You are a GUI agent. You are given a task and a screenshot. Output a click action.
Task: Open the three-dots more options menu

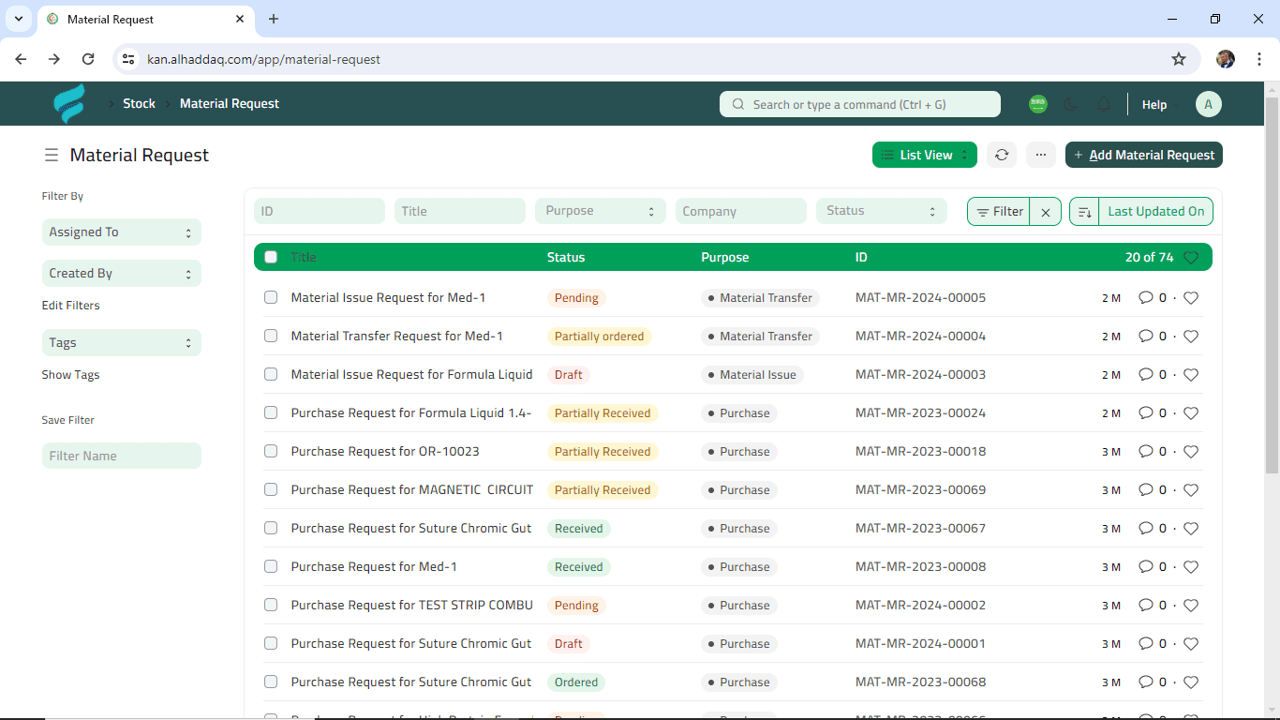[x=1041, y=155]
